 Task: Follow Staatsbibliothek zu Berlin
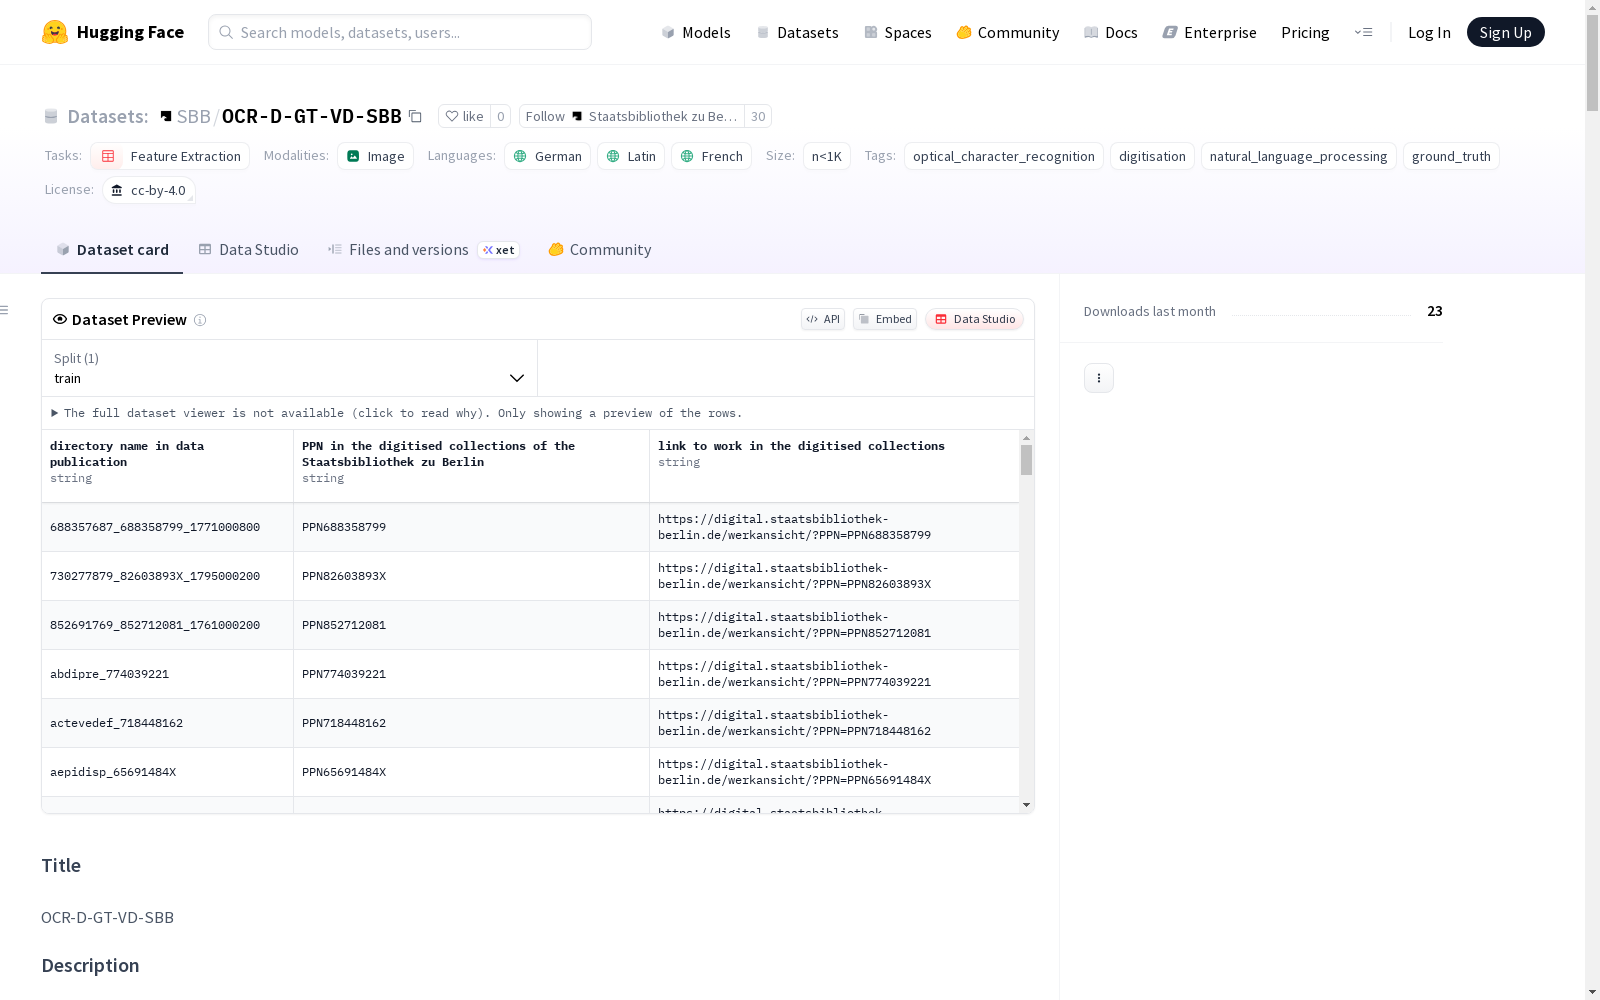coord(632,117)
